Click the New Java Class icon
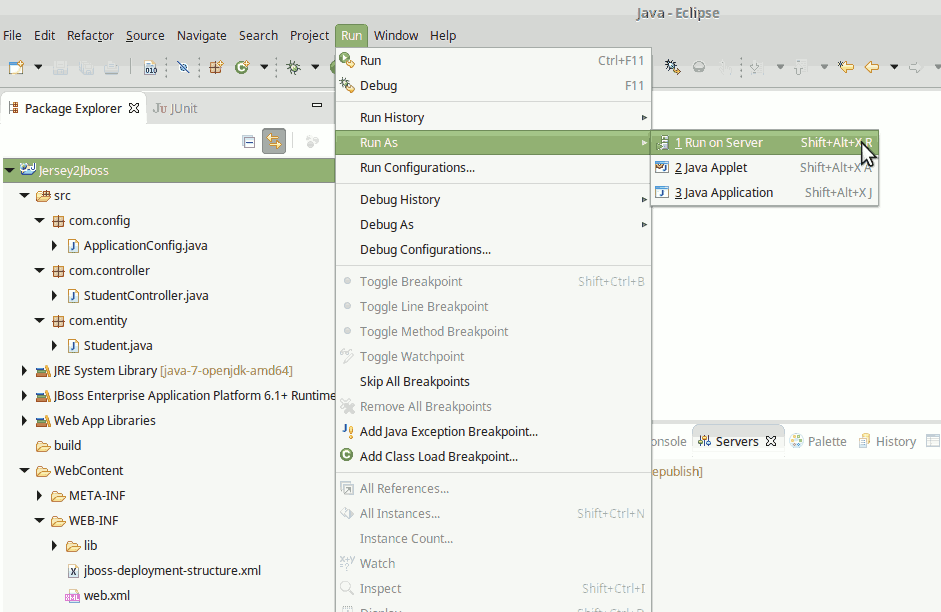This screenshot has width=941, height=612. click(242, 67)
